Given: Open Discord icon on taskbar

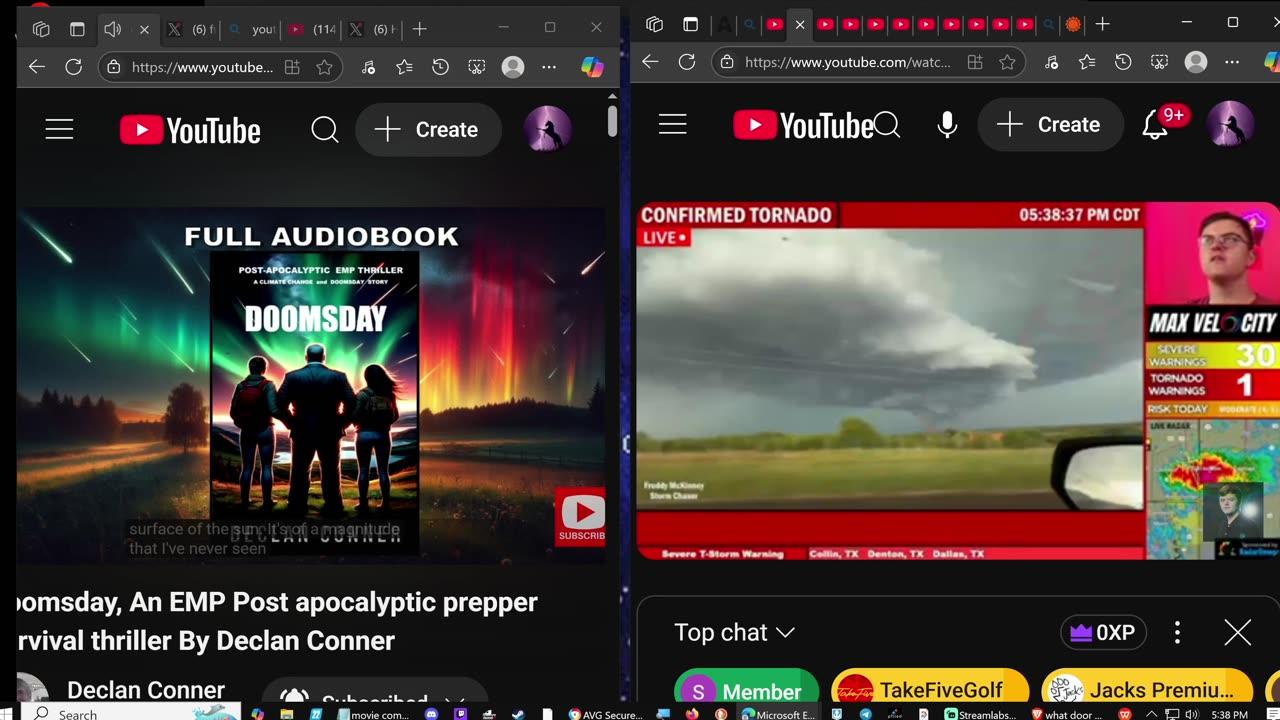Looking at the screenshot, I should (432, 714).
